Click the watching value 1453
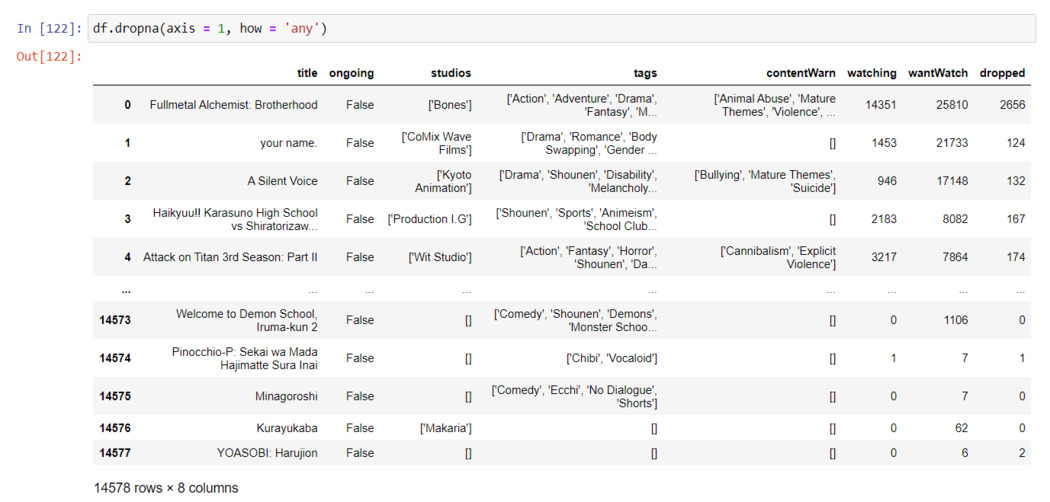 tap(884, 143)
